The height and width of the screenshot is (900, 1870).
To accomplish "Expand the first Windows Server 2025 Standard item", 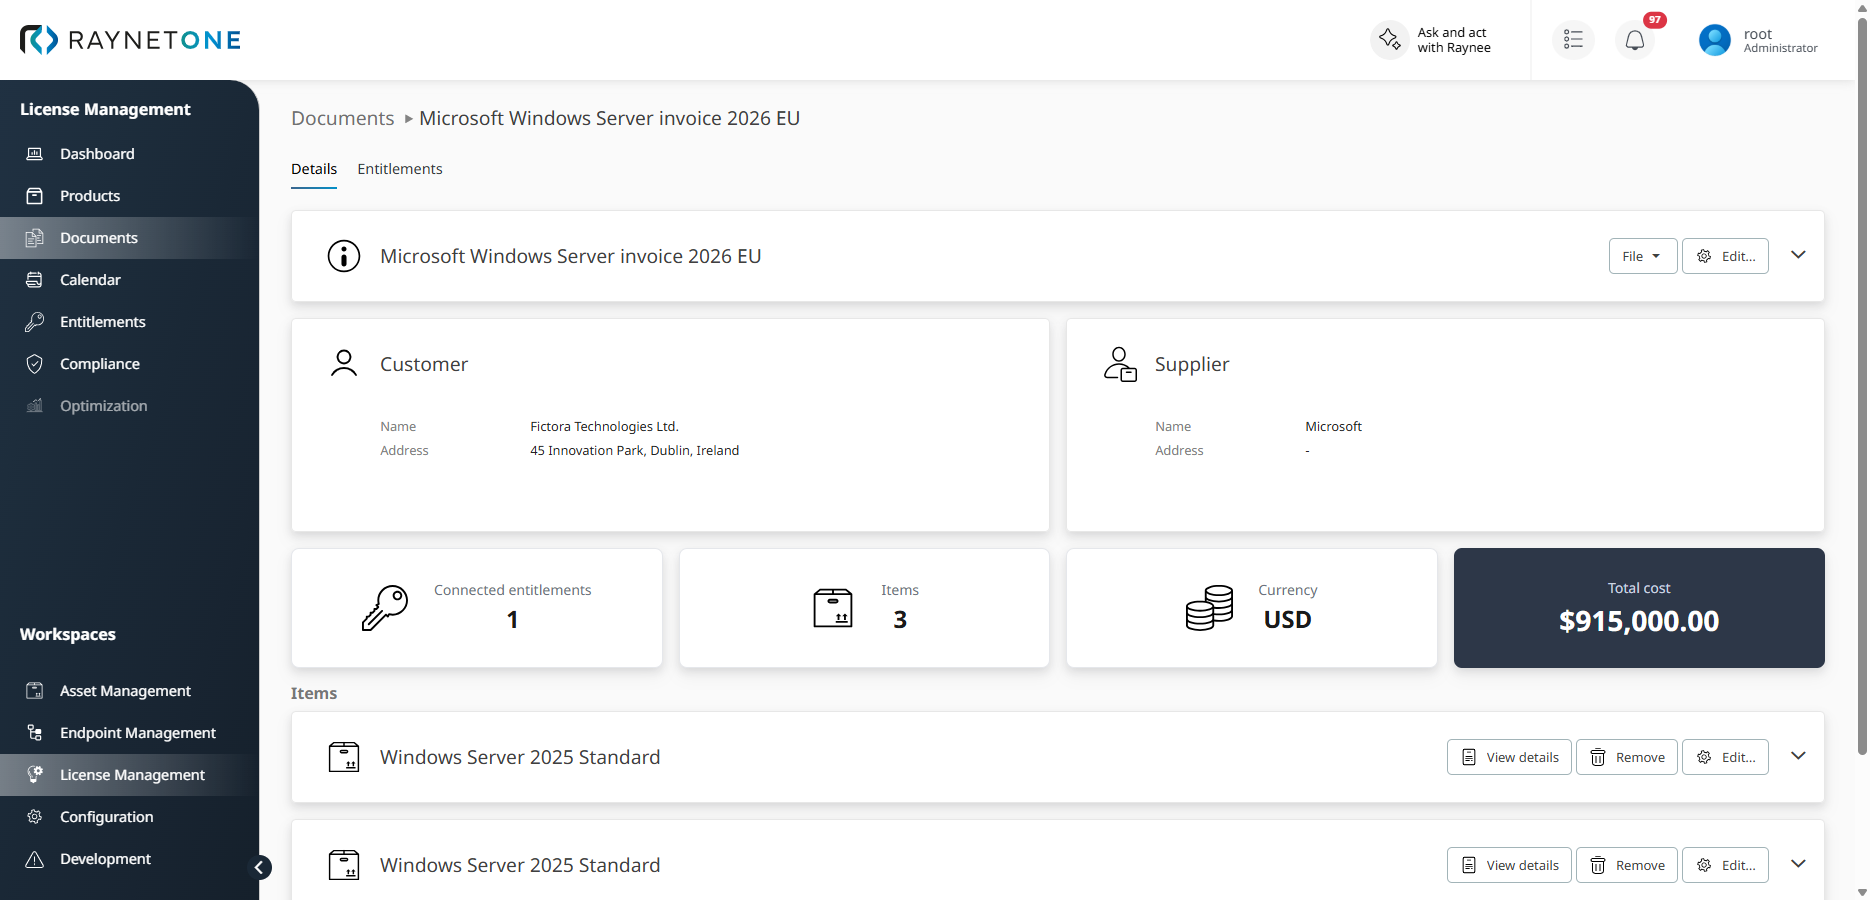I will point(1798,756).
